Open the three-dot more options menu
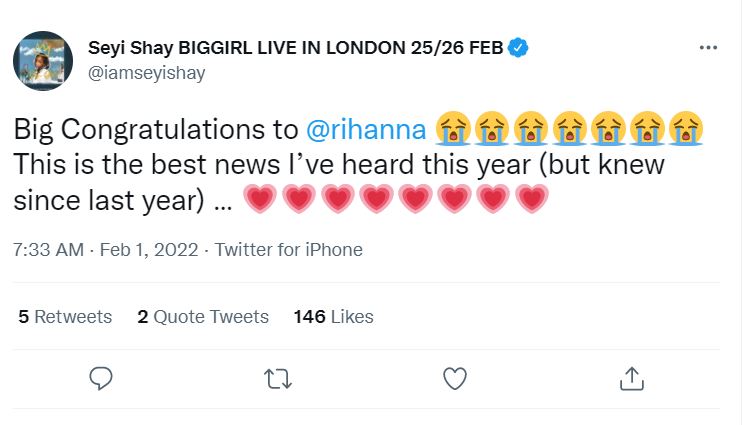 coord(708,48)
